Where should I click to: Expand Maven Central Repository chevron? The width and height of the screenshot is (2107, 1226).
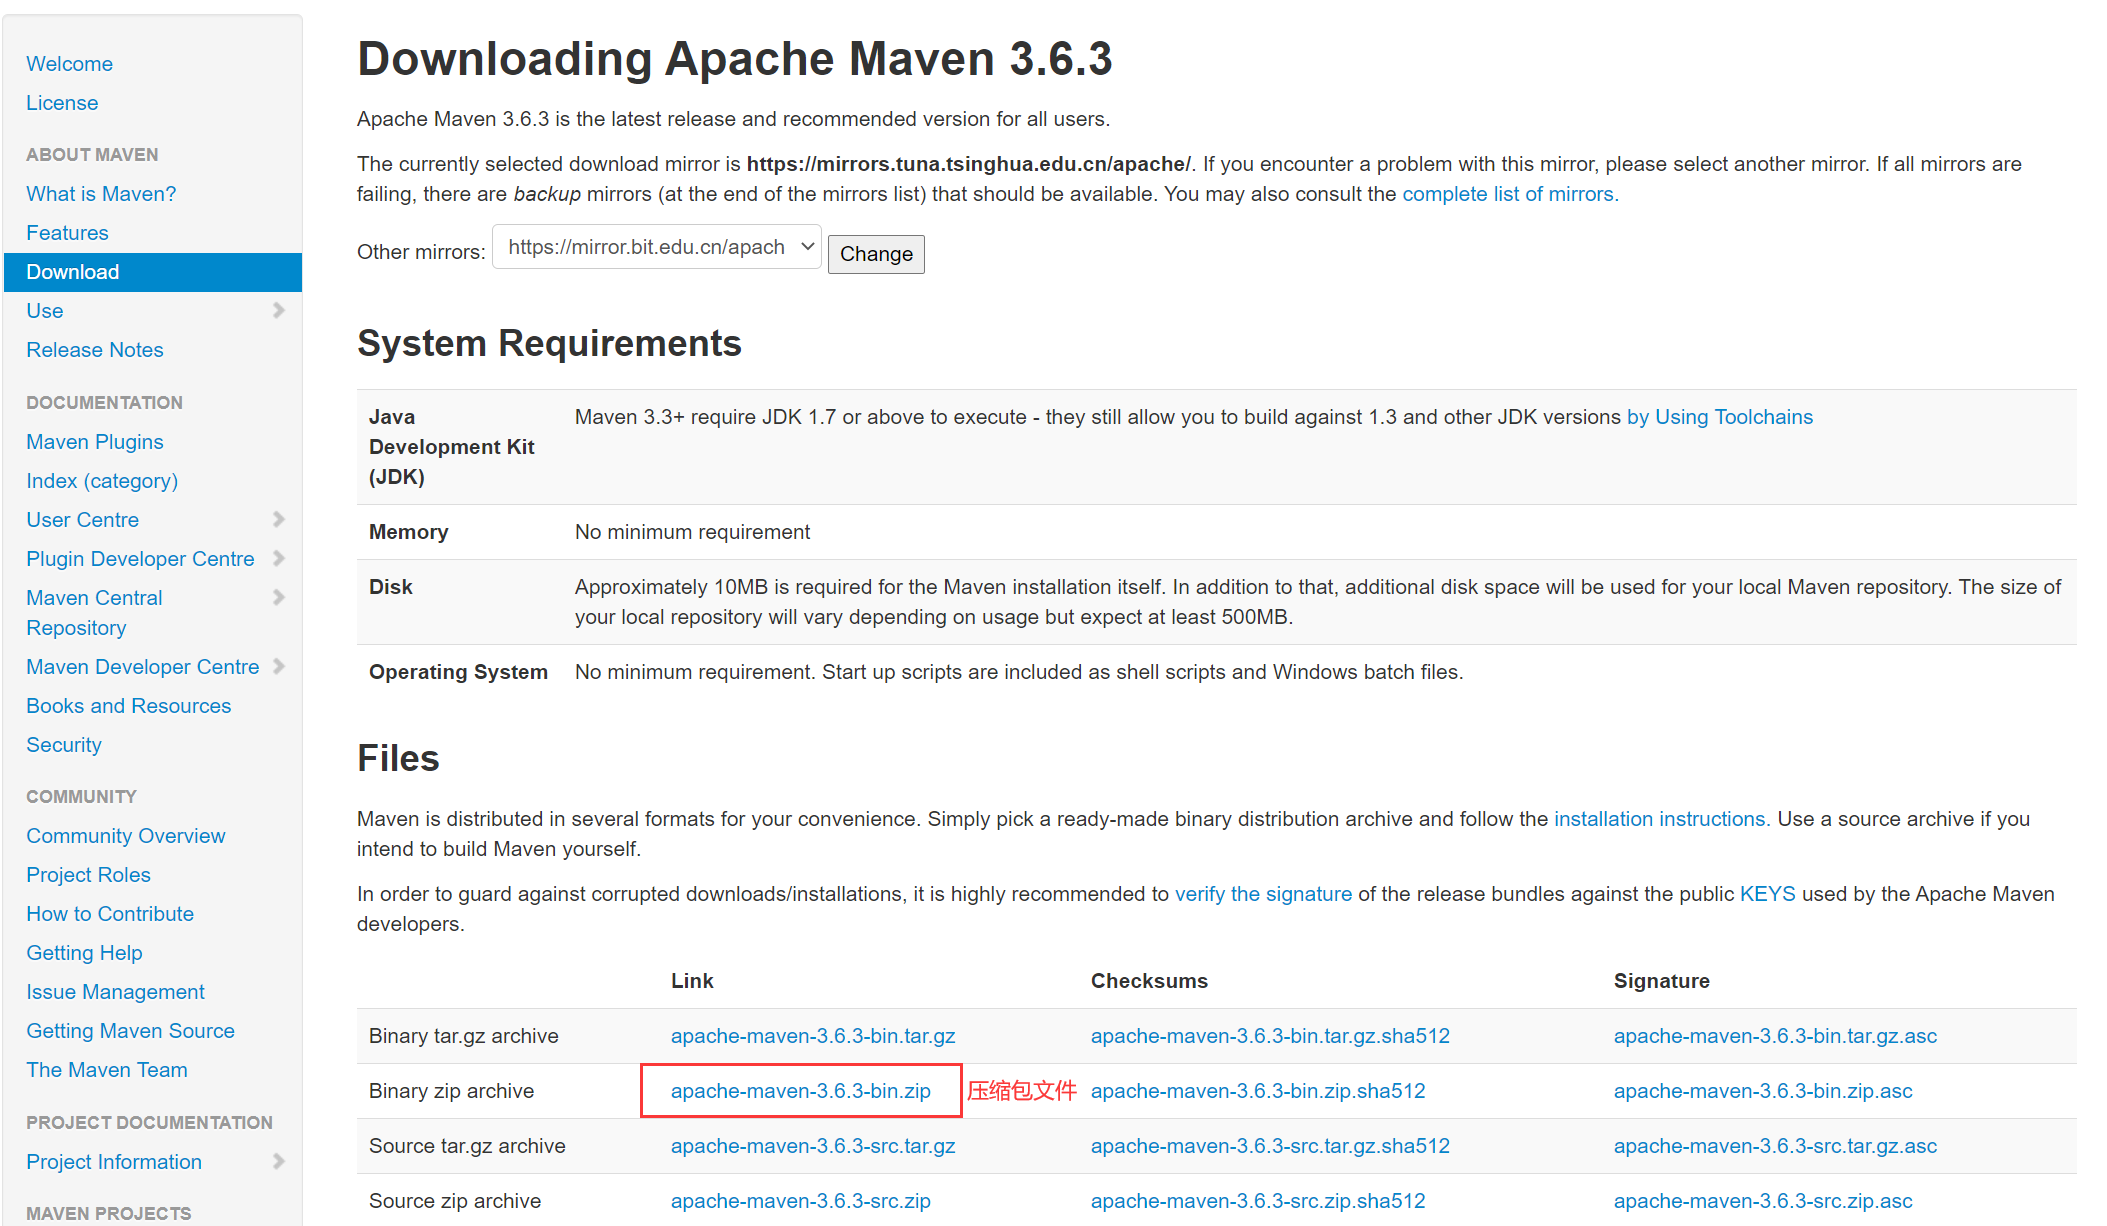(279, 597)
